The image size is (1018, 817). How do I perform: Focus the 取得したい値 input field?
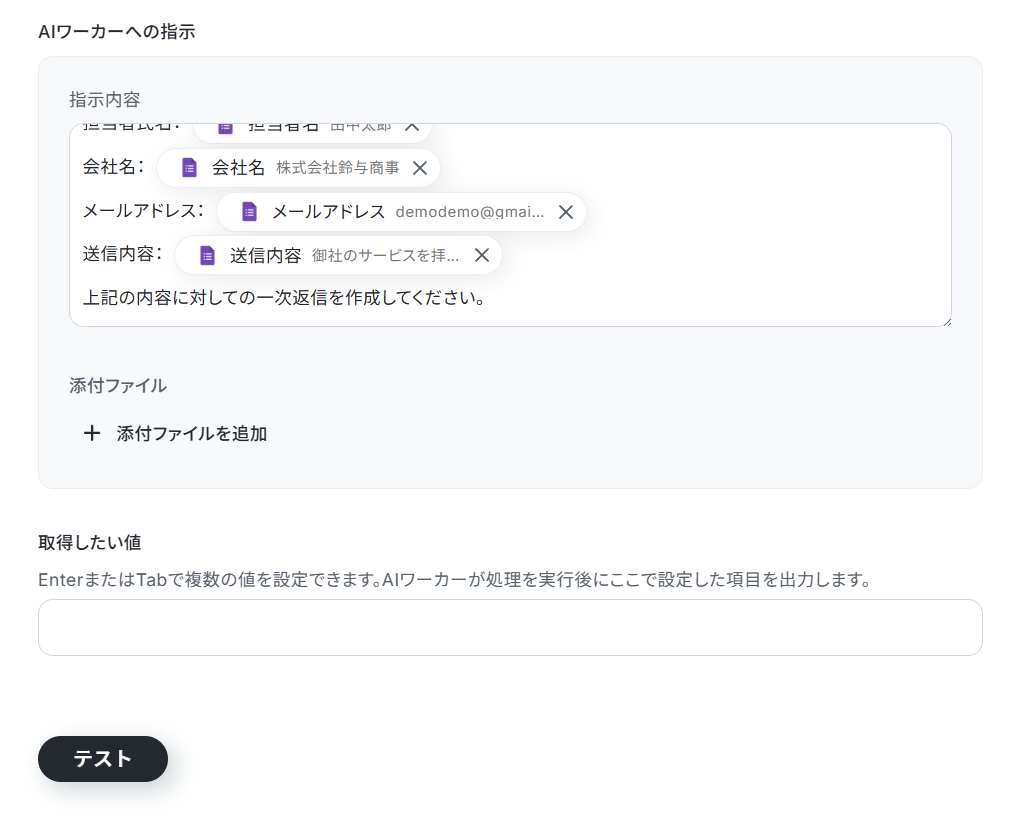tap(510, 627)
